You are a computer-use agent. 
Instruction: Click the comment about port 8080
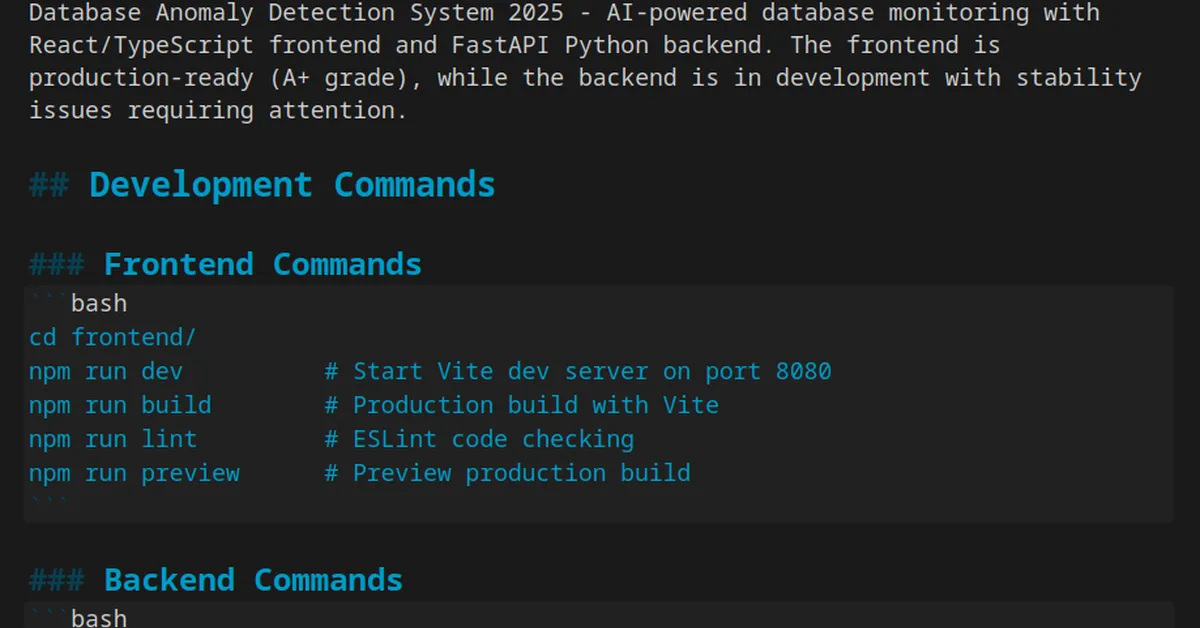(x=577, y=370)
